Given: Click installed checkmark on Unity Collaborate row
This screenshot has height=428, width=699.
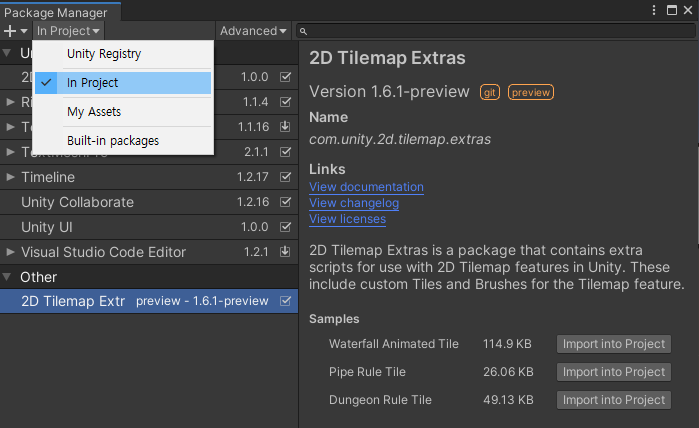Looking at the screenshot, I should point(285,202).
